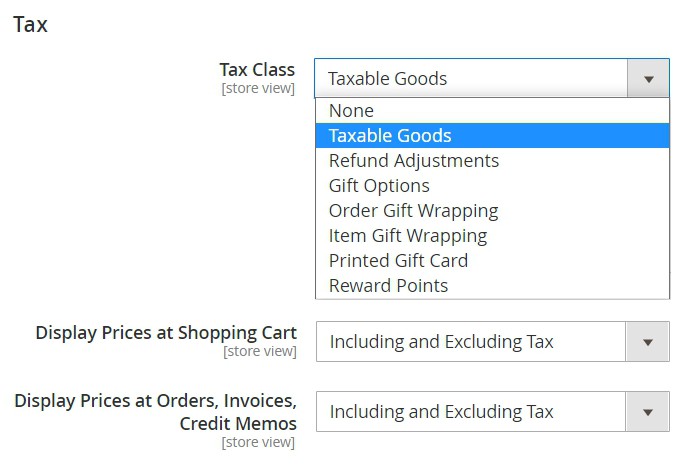Screen dimensions: 684x472
Task: Click the Tax Class field label
Action: point(257,70)
